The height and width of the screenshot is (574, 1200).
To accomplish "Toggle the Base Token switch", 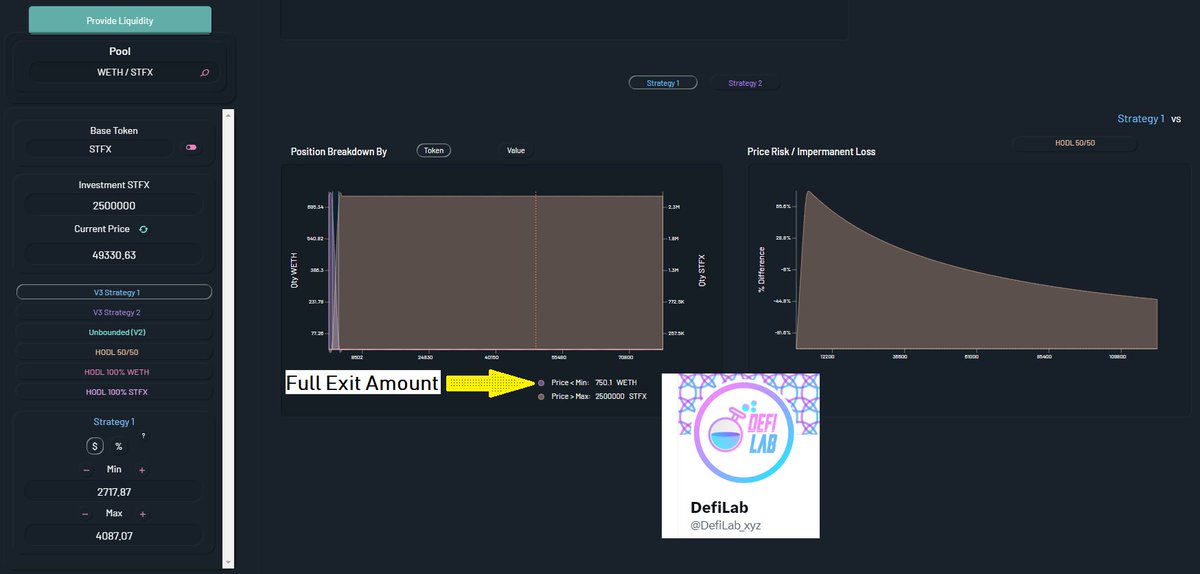I will [191, 148].
